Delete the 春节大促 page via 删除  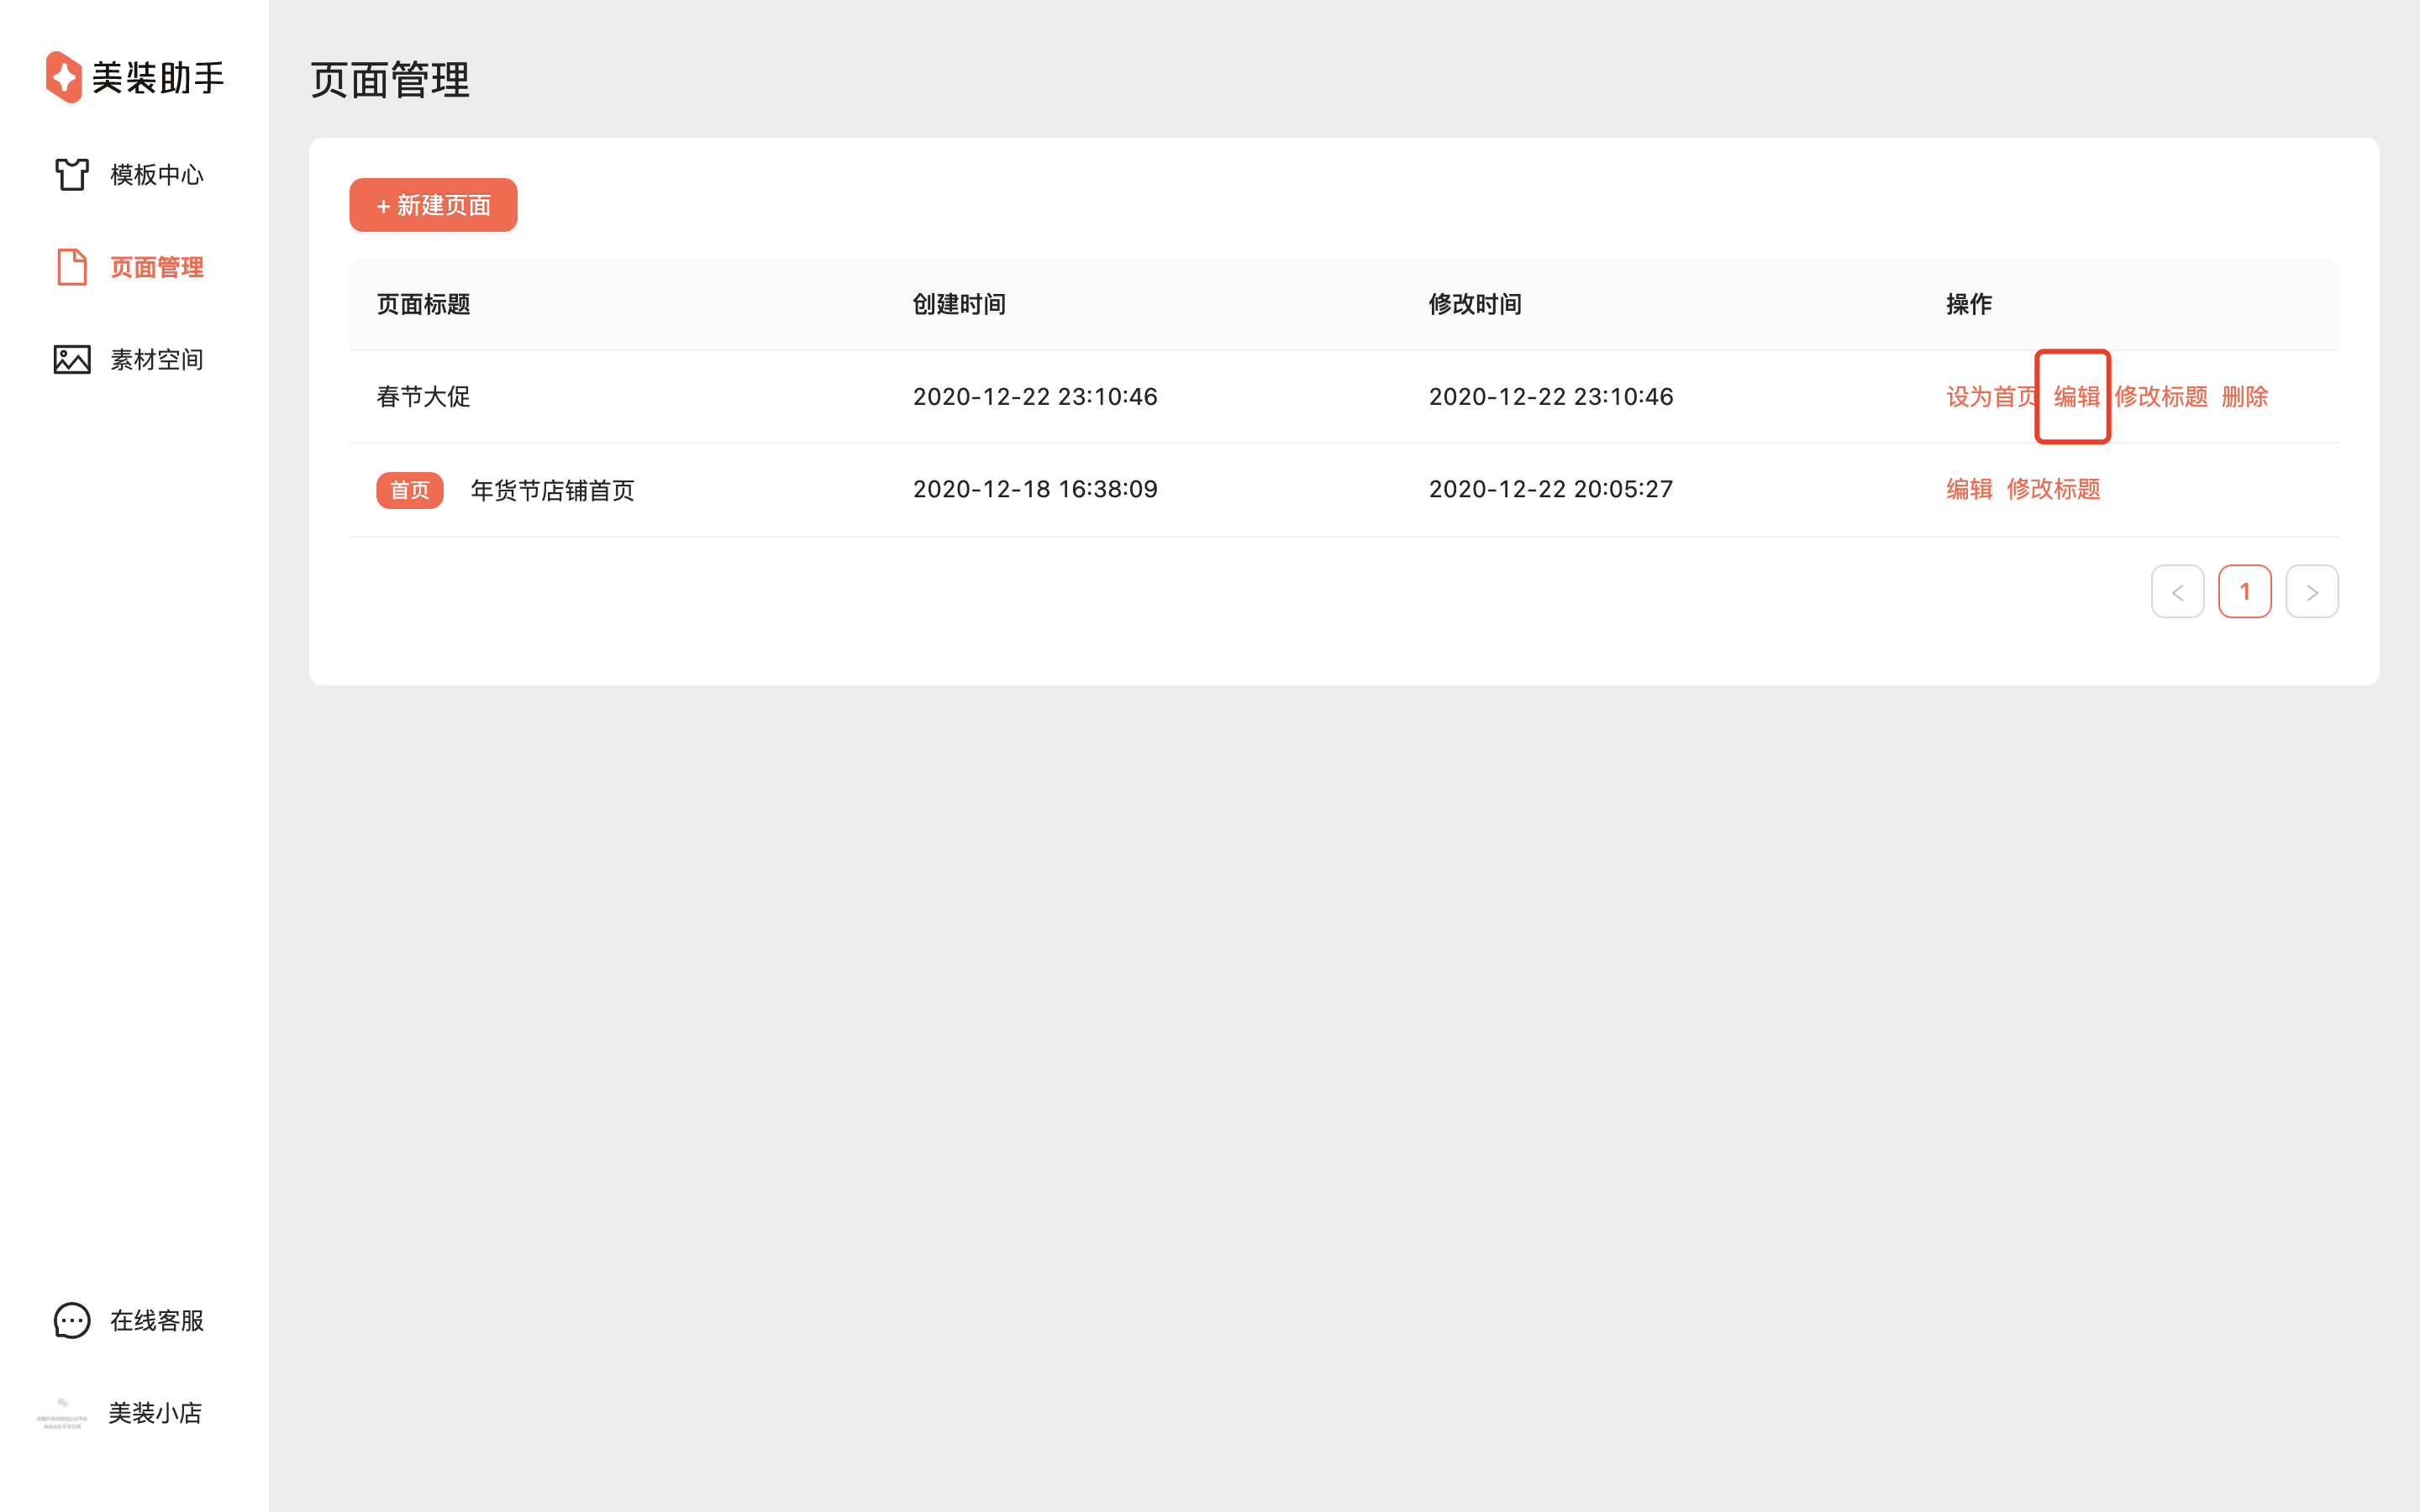click(2244, 396)
